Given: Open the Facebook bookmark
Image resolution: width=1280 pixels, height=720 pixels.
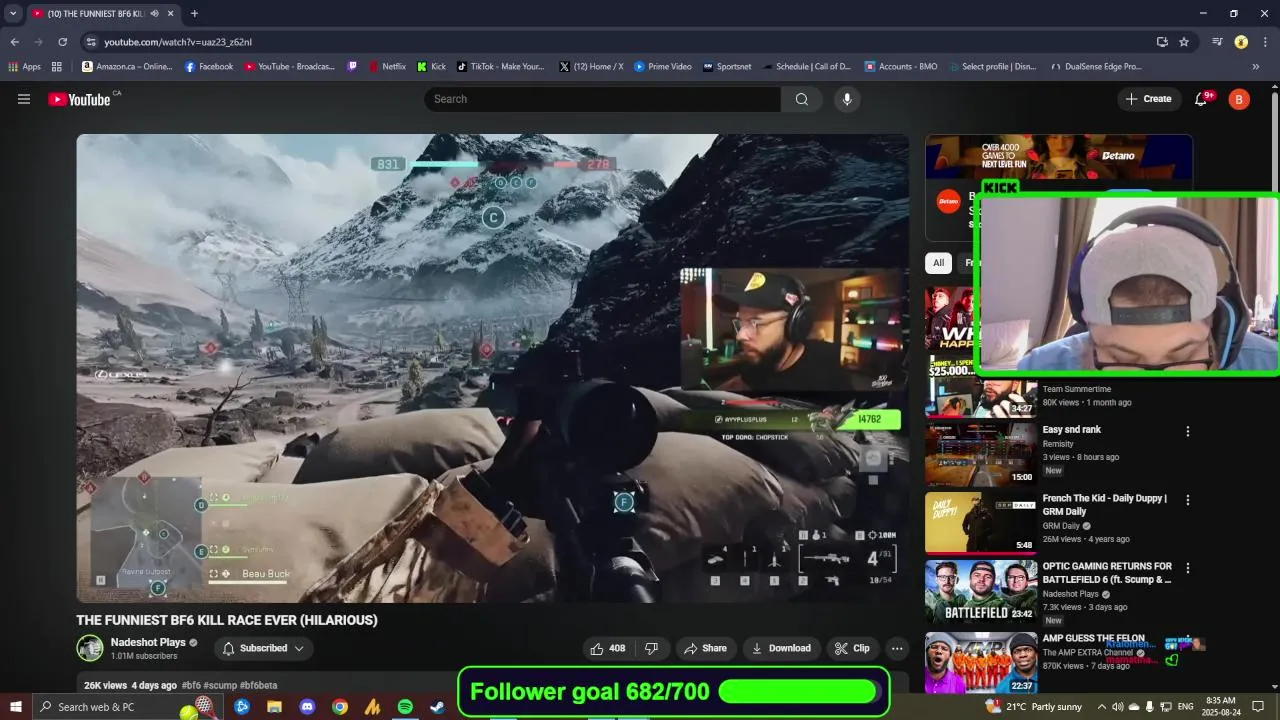Looking at the screenshot, I should tap(209, 67).
